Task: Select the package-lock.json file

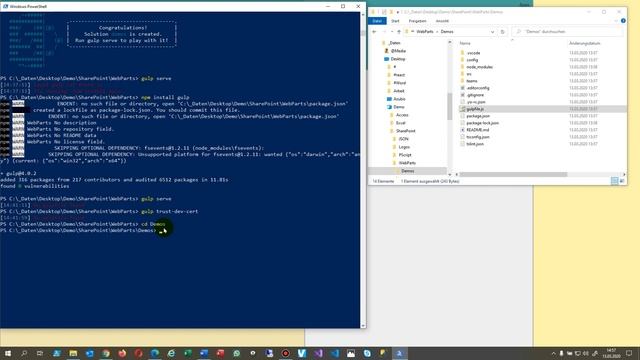Action: 482,123
